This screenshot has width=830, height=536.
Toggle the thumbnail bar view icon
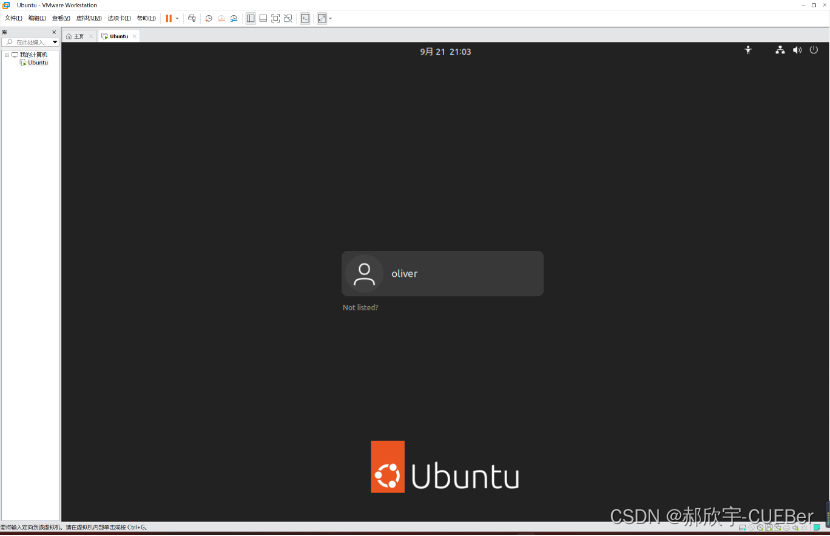coord(263,19)
